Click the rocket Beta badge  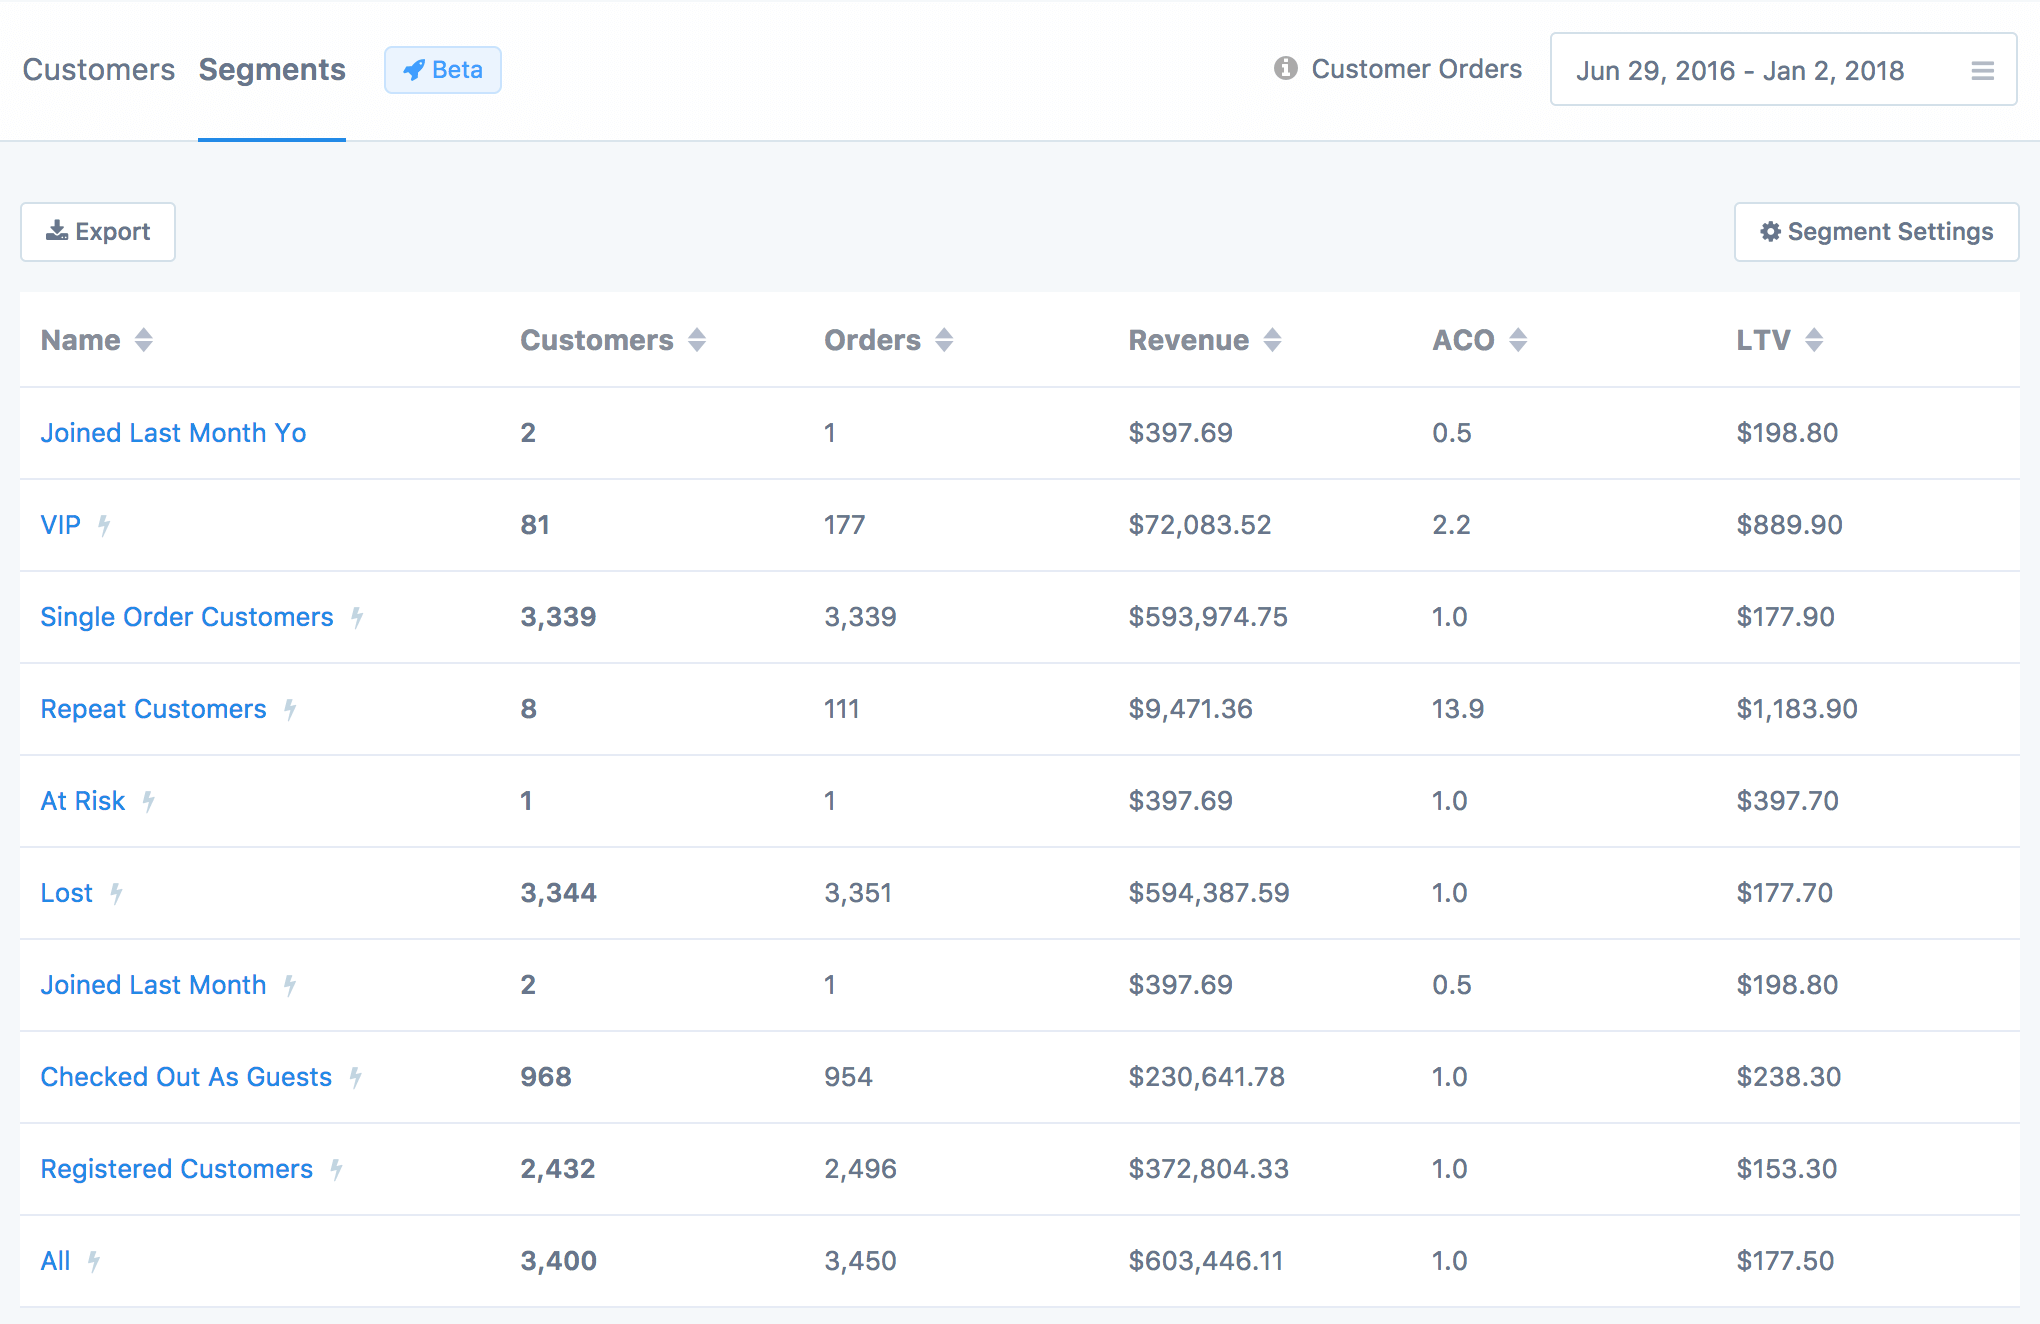[x=443, y=70]
